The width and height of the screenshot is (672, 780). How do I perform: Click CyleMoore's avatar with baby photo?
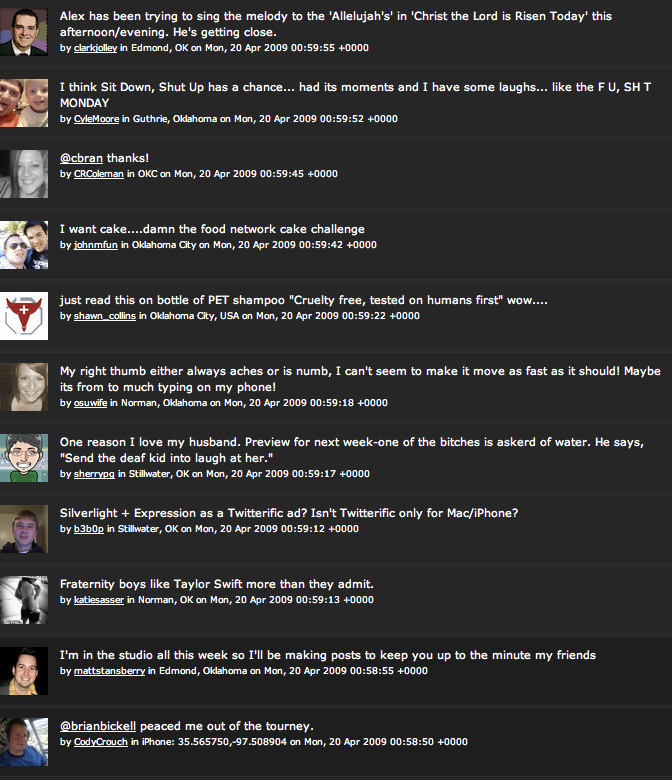(24, 103)
